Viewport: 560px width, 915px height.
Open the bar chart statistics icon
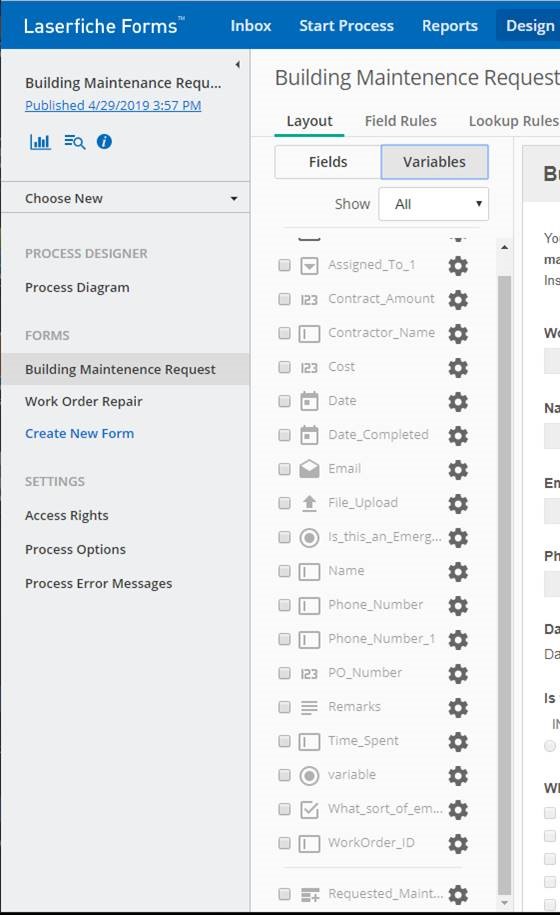(40, 141)
